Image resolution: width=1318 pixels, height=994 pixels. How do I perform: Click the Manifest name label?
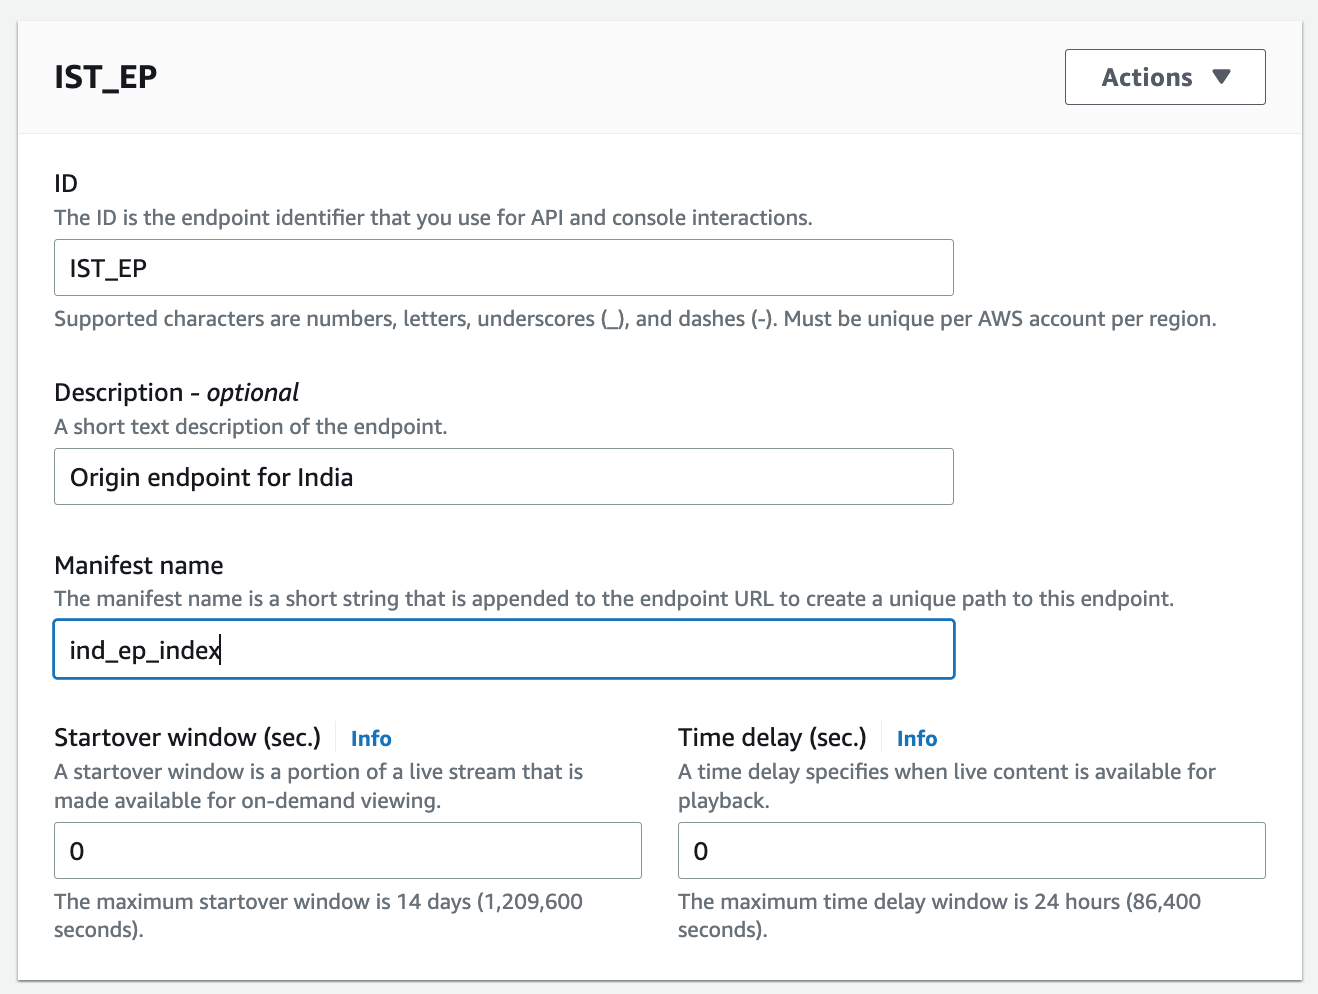coord(138,565)
